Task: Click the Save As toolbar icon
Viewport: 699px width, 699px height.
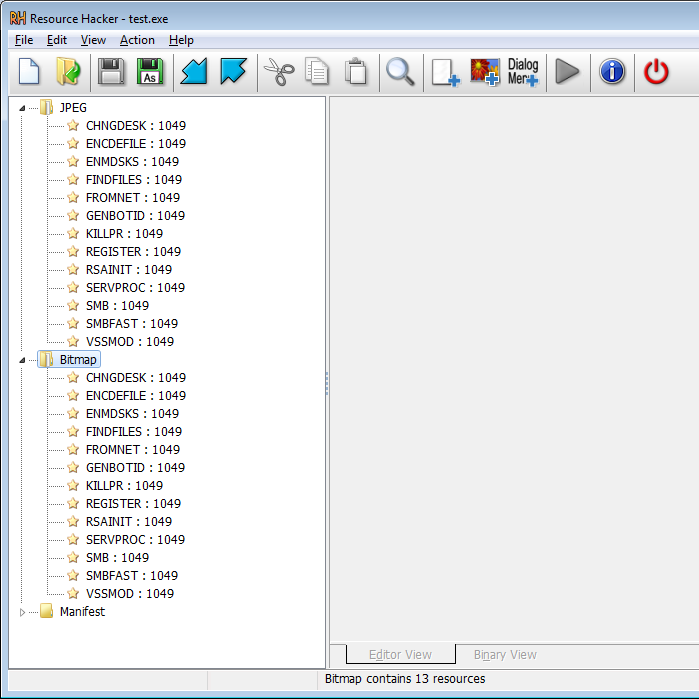Action: coord(150,72)
